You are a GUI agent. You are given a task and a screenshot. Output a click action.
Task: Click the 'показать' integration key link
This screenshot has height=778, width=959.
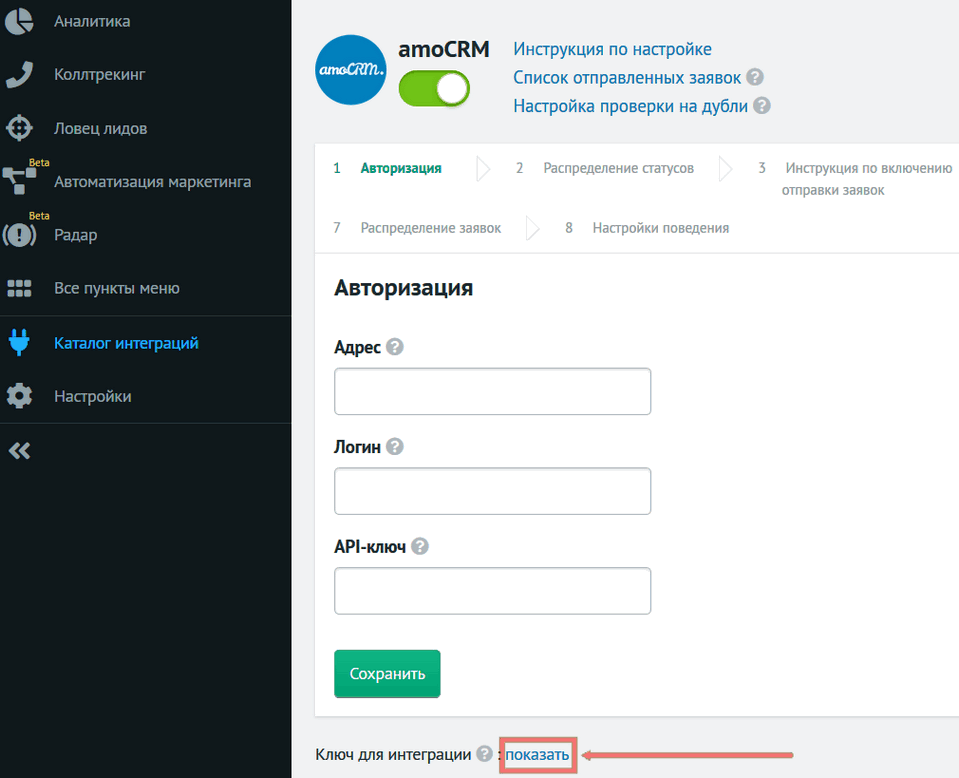(538, 755)
